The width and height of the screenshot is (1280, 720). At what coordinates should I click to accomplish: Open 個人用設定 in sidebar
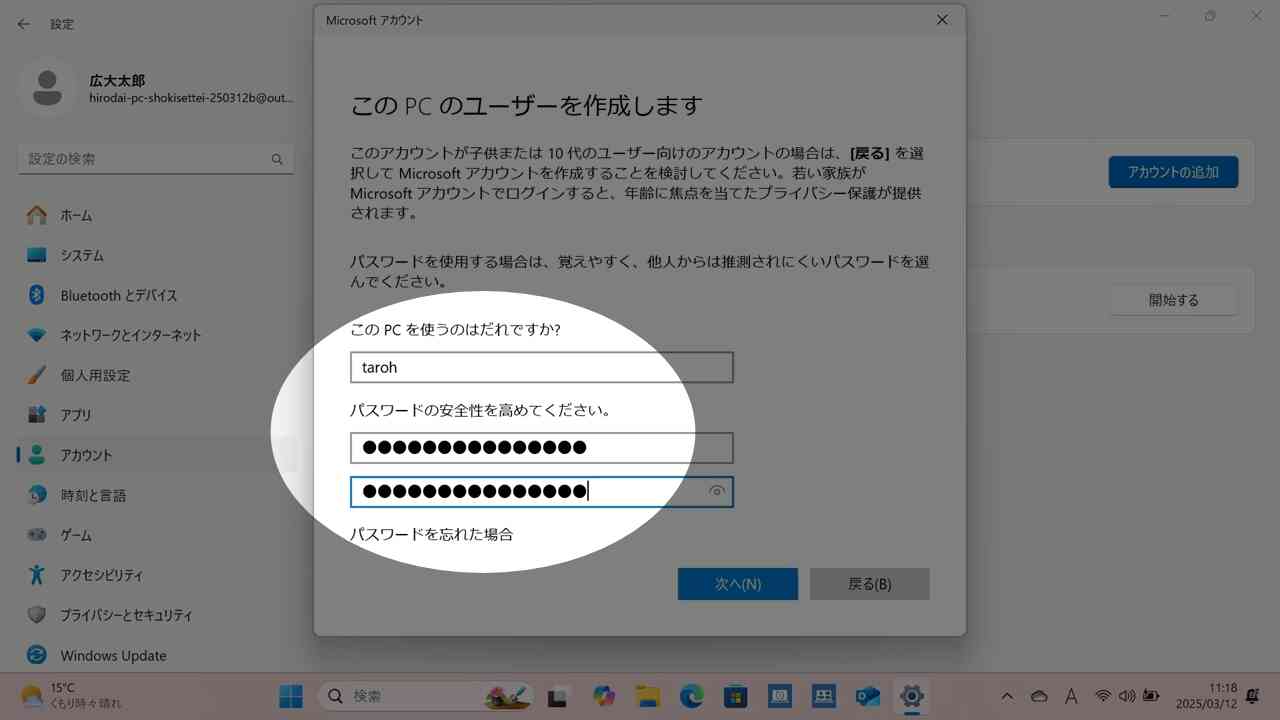click(156, 375)
